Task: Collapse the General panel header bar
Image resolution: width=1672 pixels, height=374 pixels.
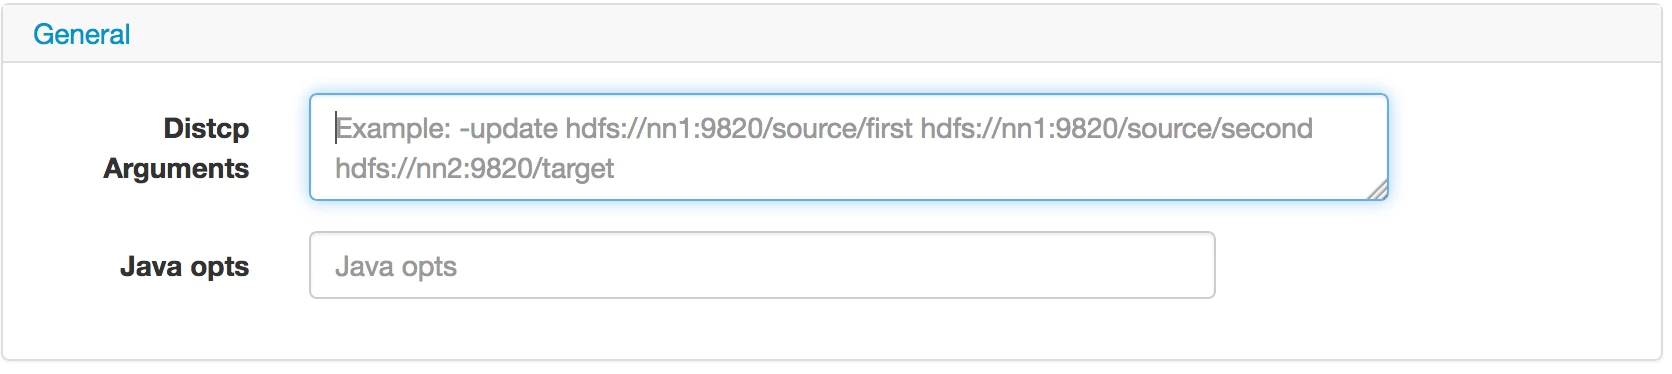Action: (832, 34)
